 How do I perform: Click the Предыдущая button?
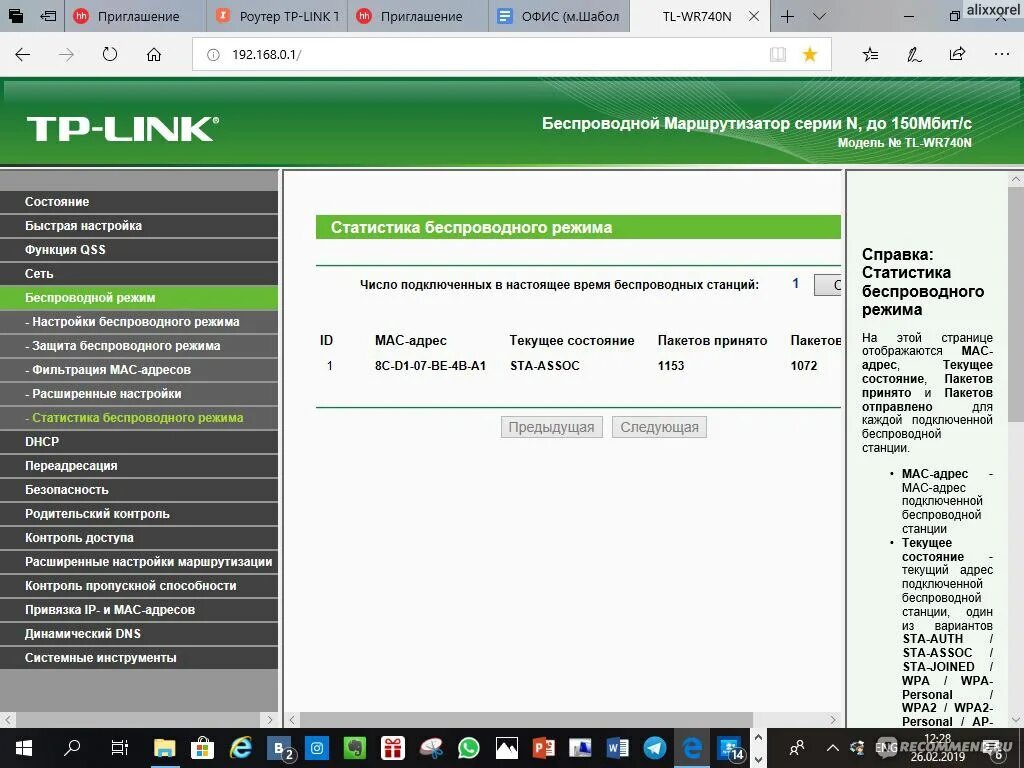(552, 428)
